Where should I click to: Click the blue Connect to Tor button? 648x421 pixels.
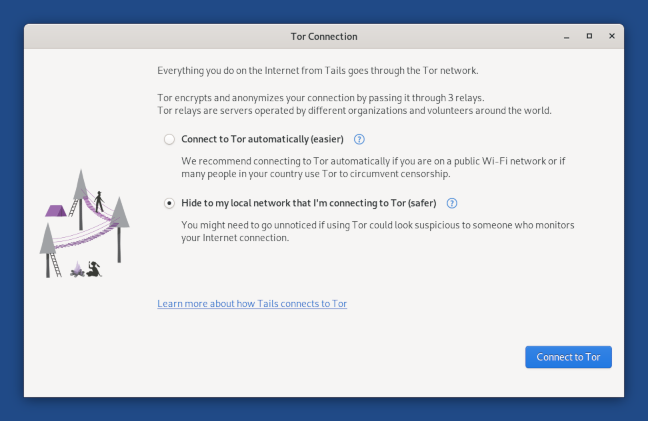(568, 357)
